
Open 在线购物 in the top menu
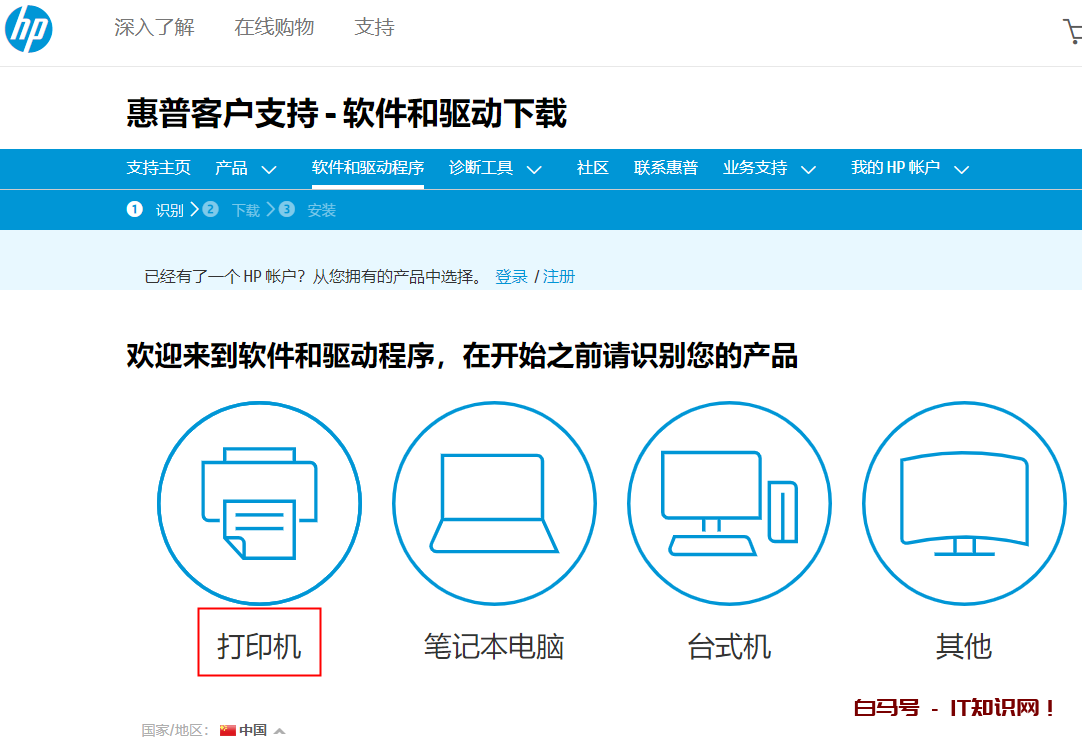274,28
